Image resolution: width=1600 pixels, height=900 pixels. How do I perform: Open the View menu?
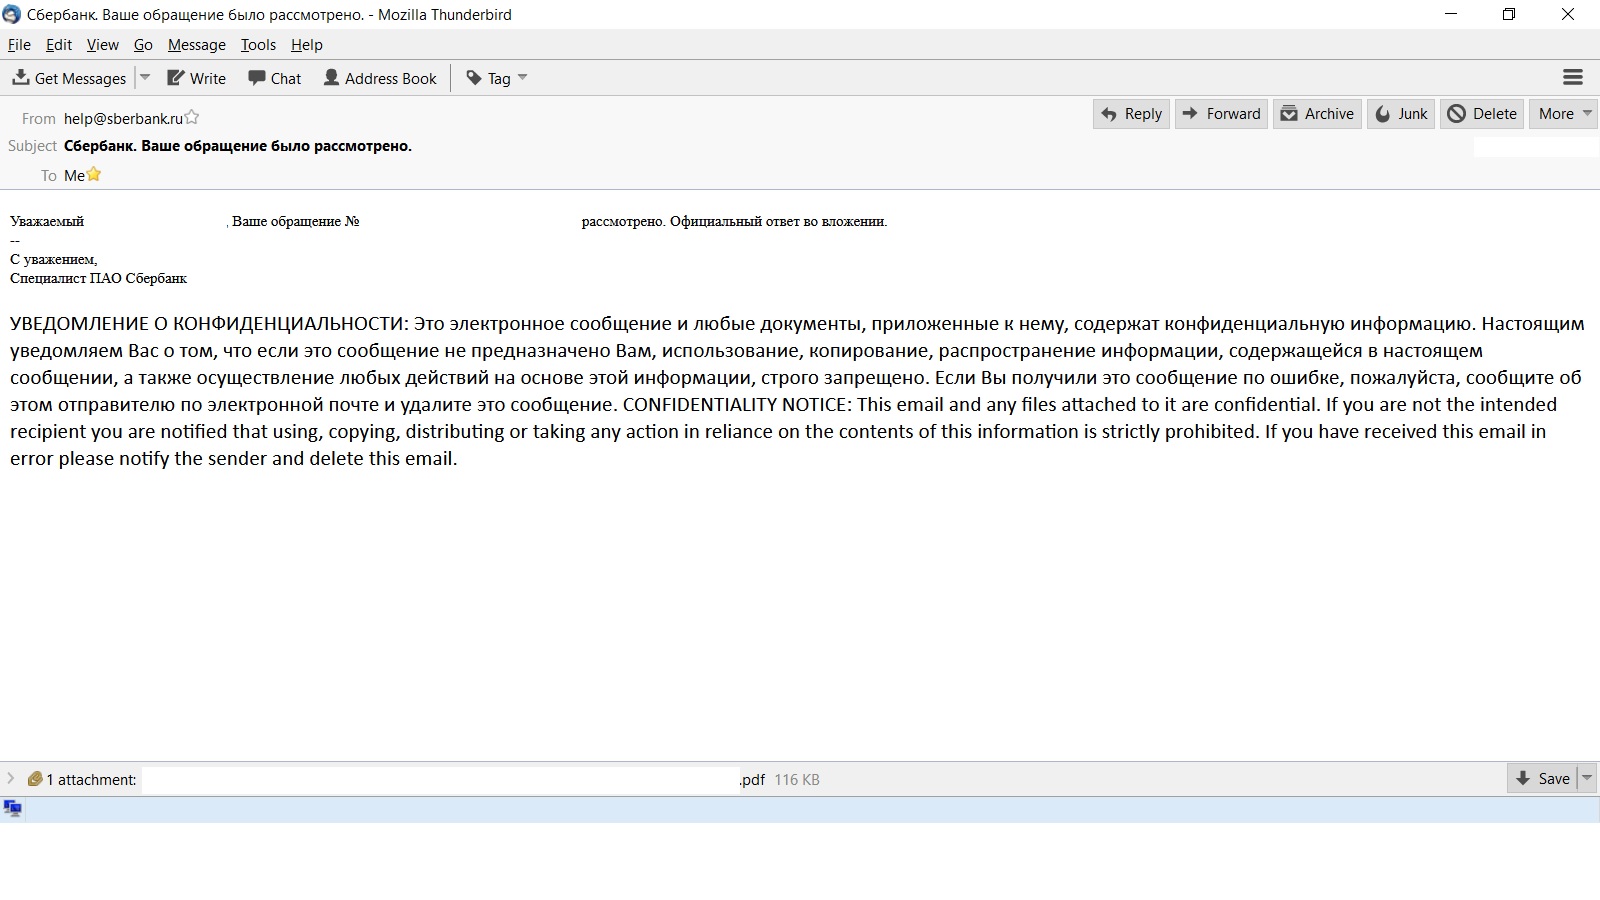pyautogui.click(x=102, y=45)
